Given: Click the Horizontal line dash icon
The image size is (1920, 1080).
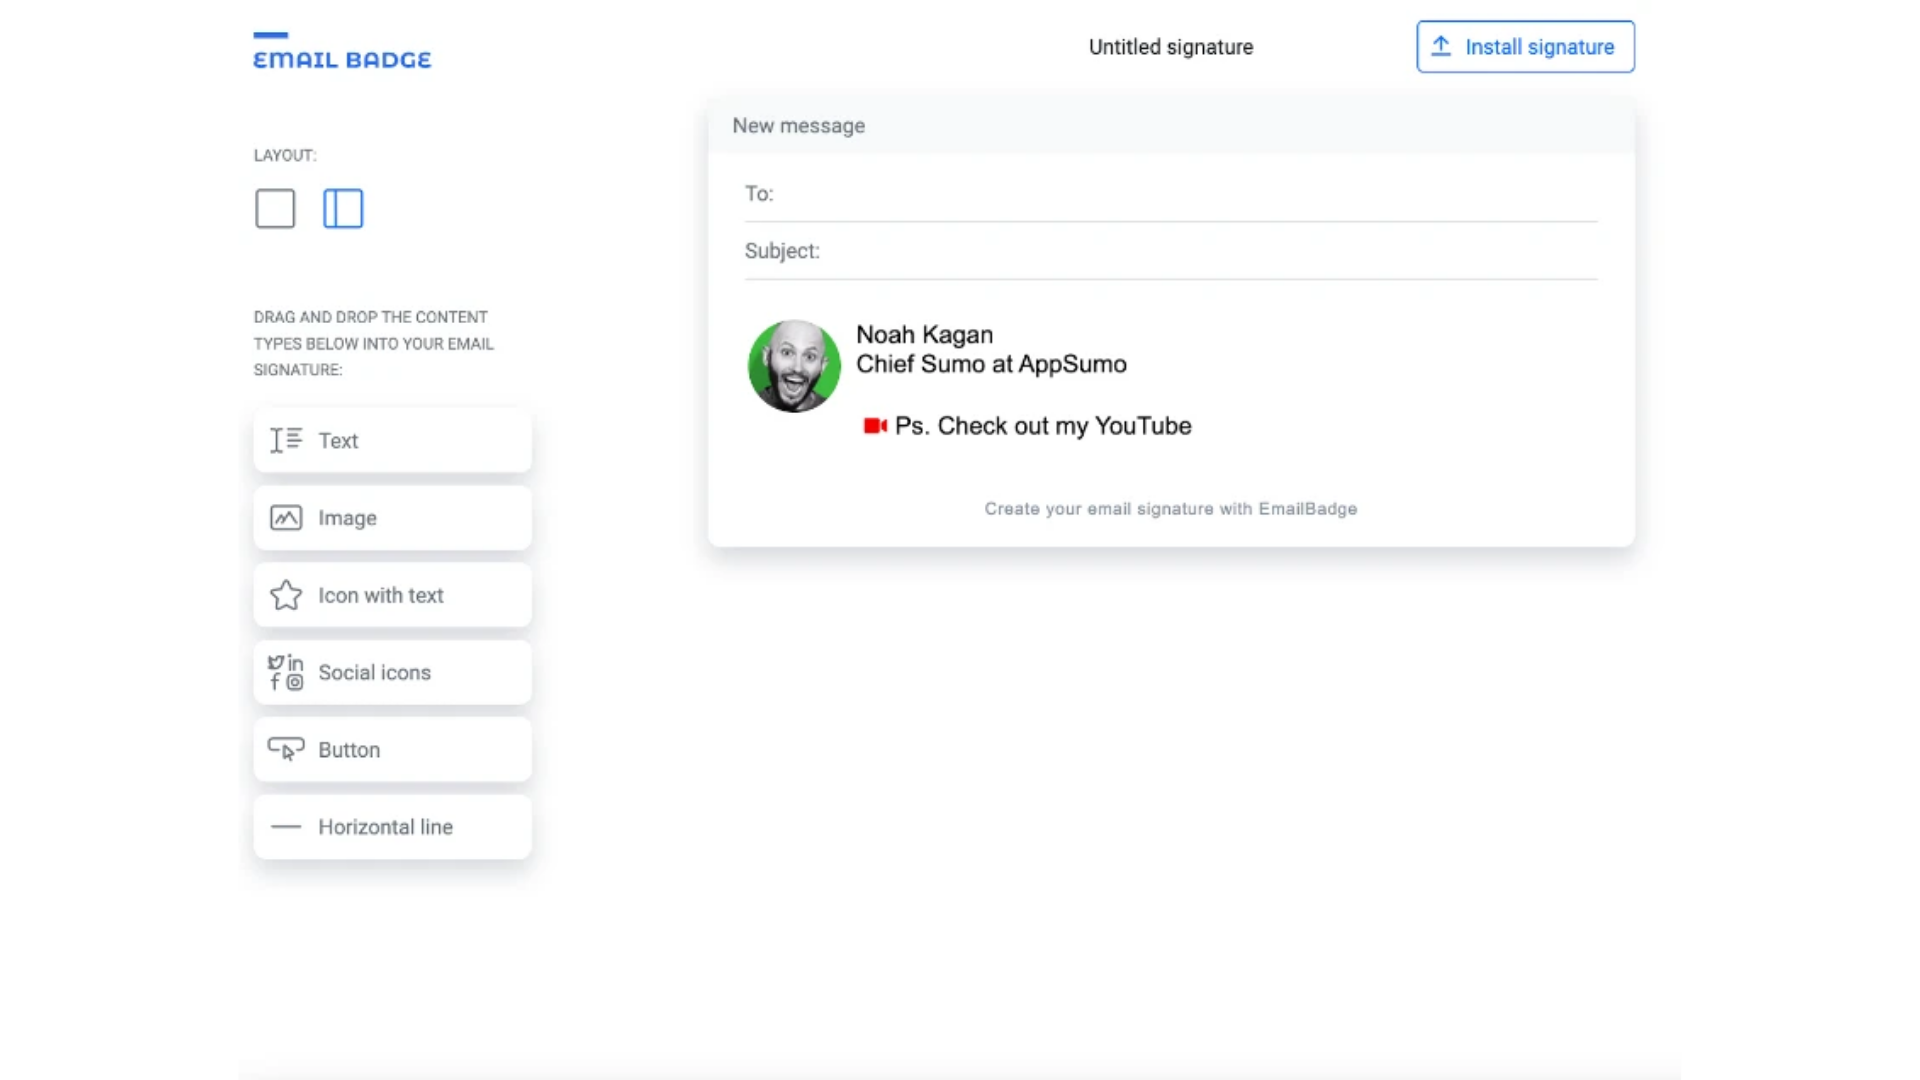Looking at the screenshot, I should tap(286, 827).
